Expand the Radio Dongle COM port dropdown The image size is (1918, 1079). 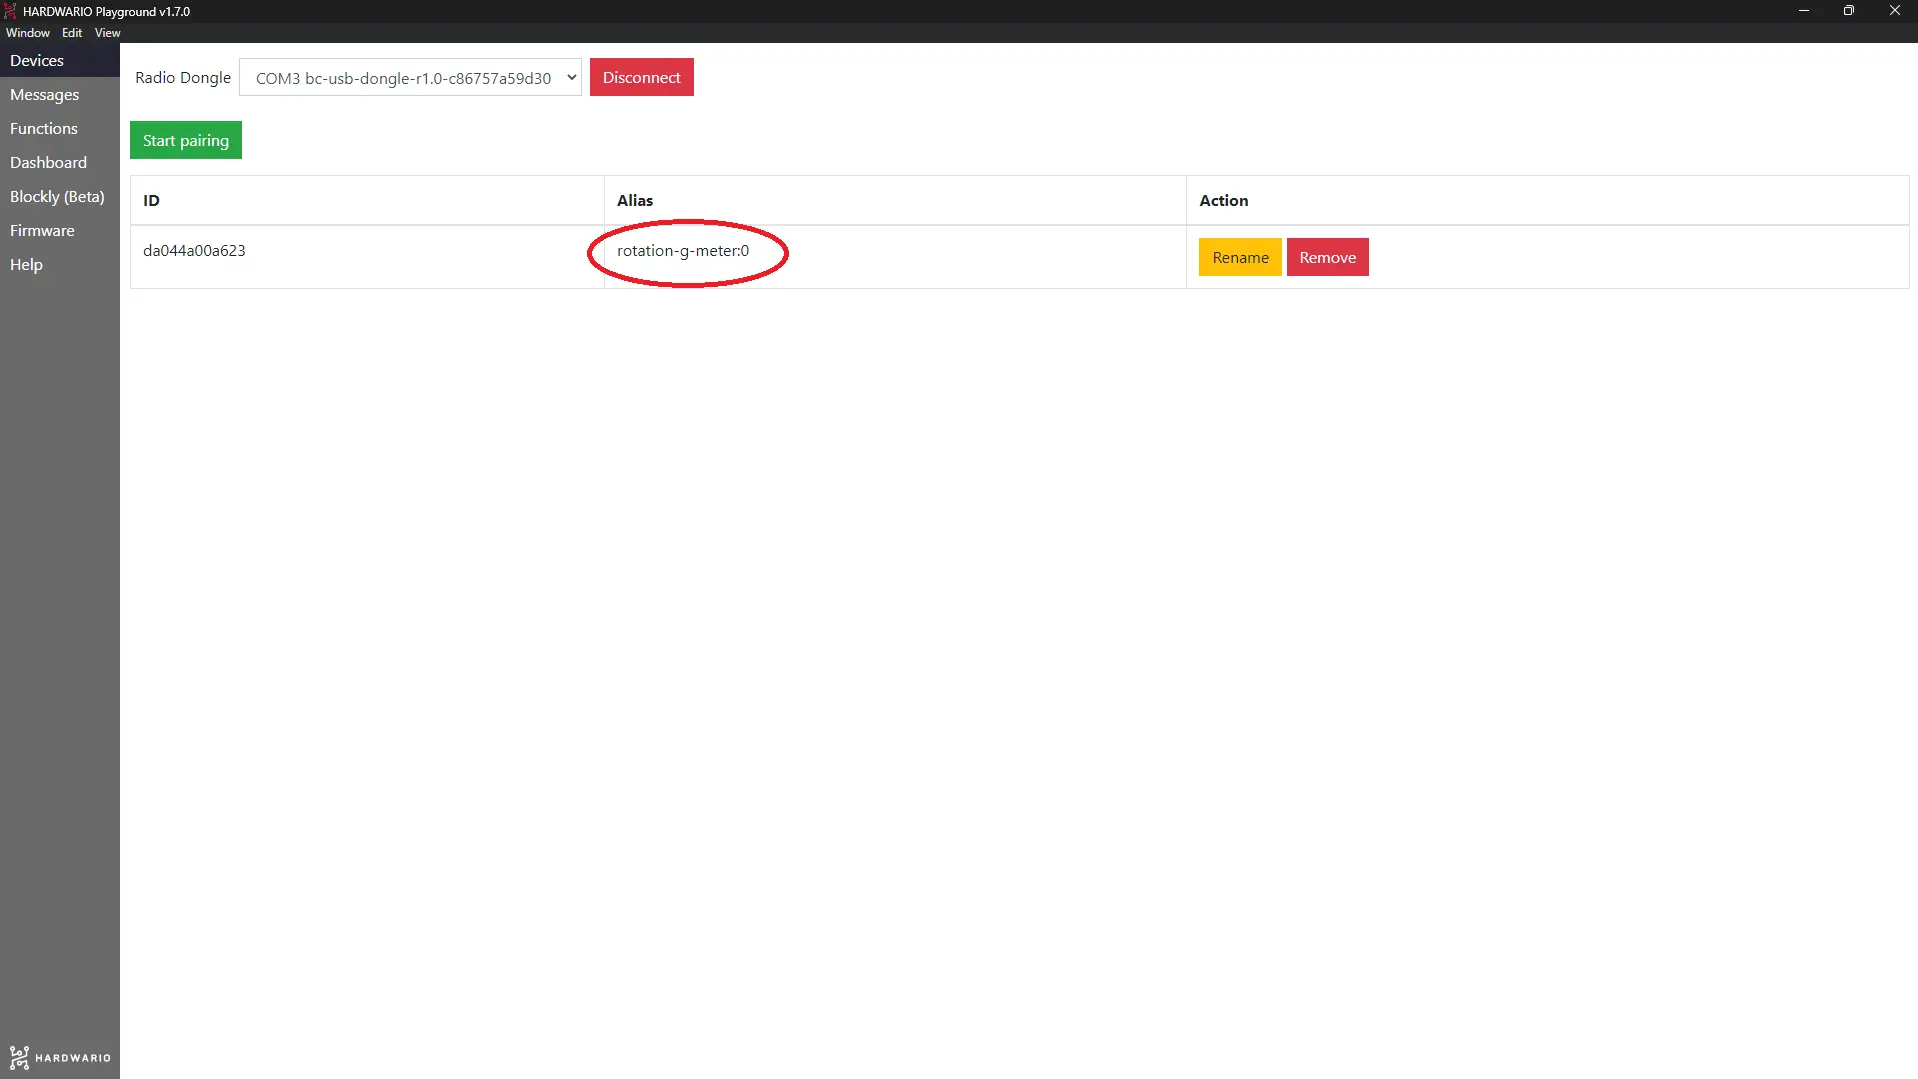[410, 78]
